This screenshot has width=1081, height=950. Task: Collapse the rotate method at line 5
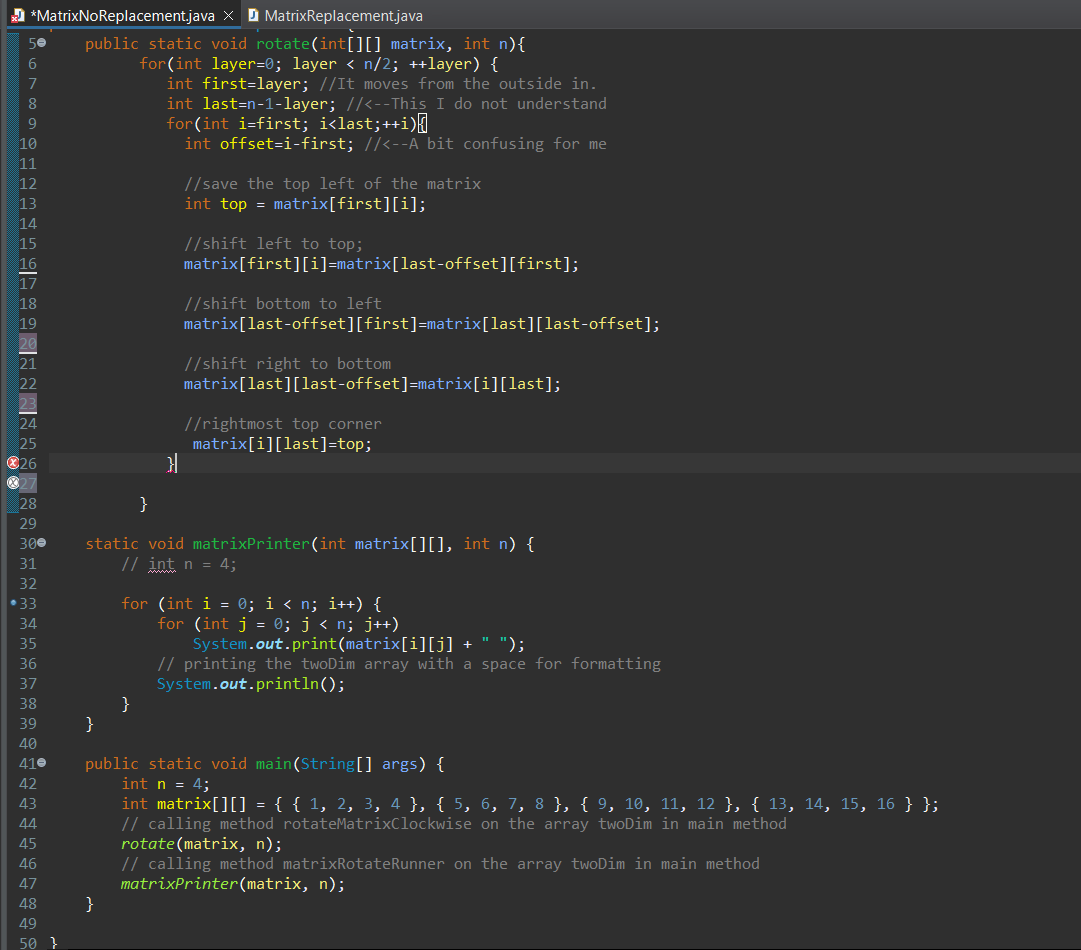41,43
